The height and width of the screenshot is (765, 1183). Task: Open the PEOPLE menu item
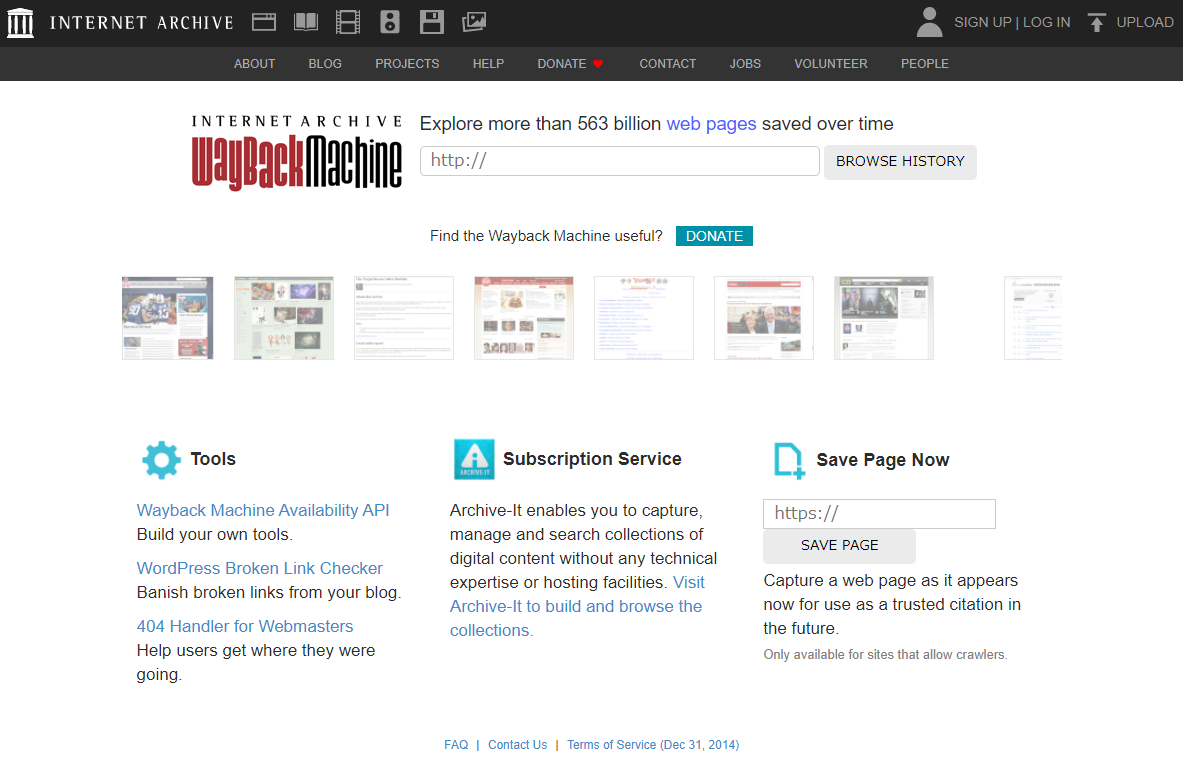[x=925, y=64]
